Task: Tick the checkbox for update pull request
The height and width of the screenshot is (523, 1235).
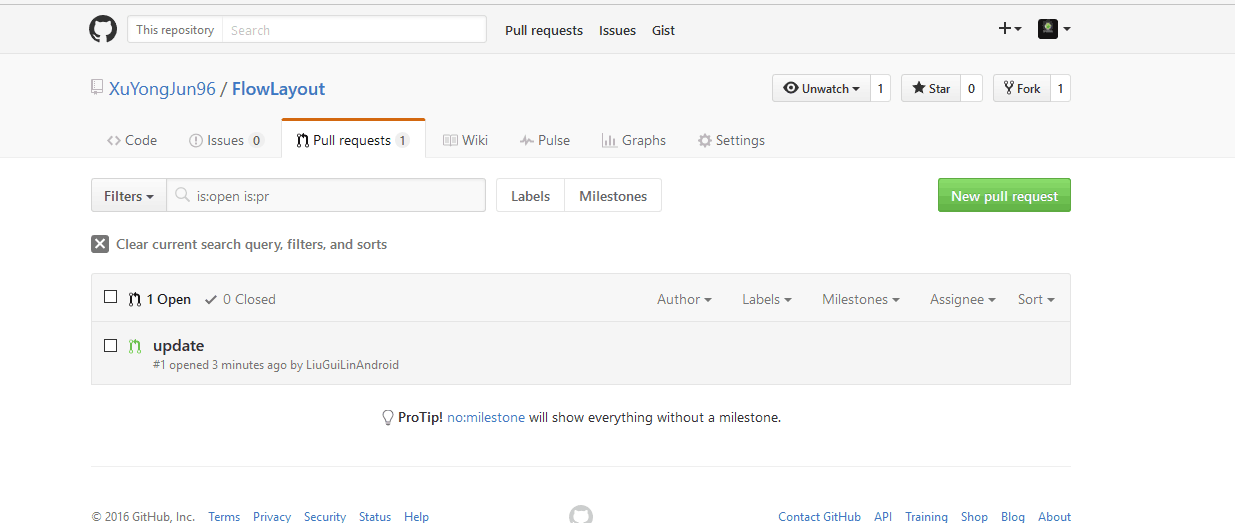Action: (111, 346)
